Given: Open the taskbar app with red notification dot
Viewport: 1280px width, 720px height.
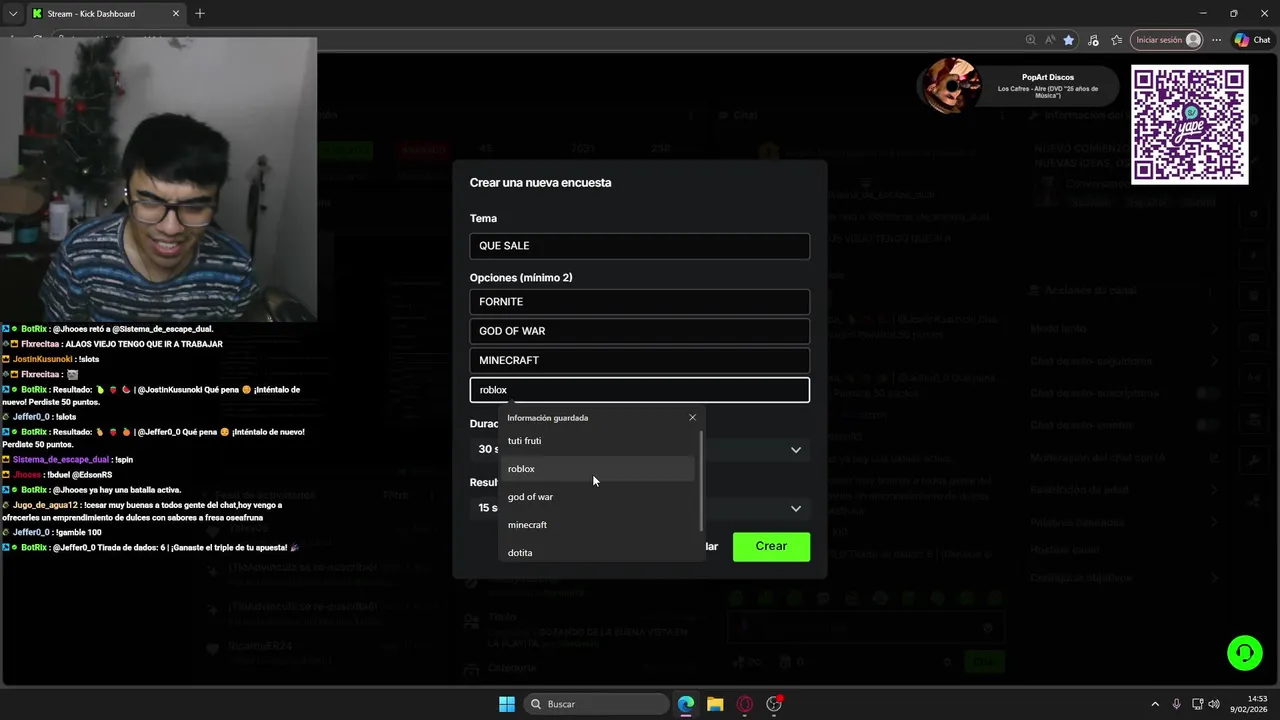Looking at the screenshot, I should click(x=774, y=704).
